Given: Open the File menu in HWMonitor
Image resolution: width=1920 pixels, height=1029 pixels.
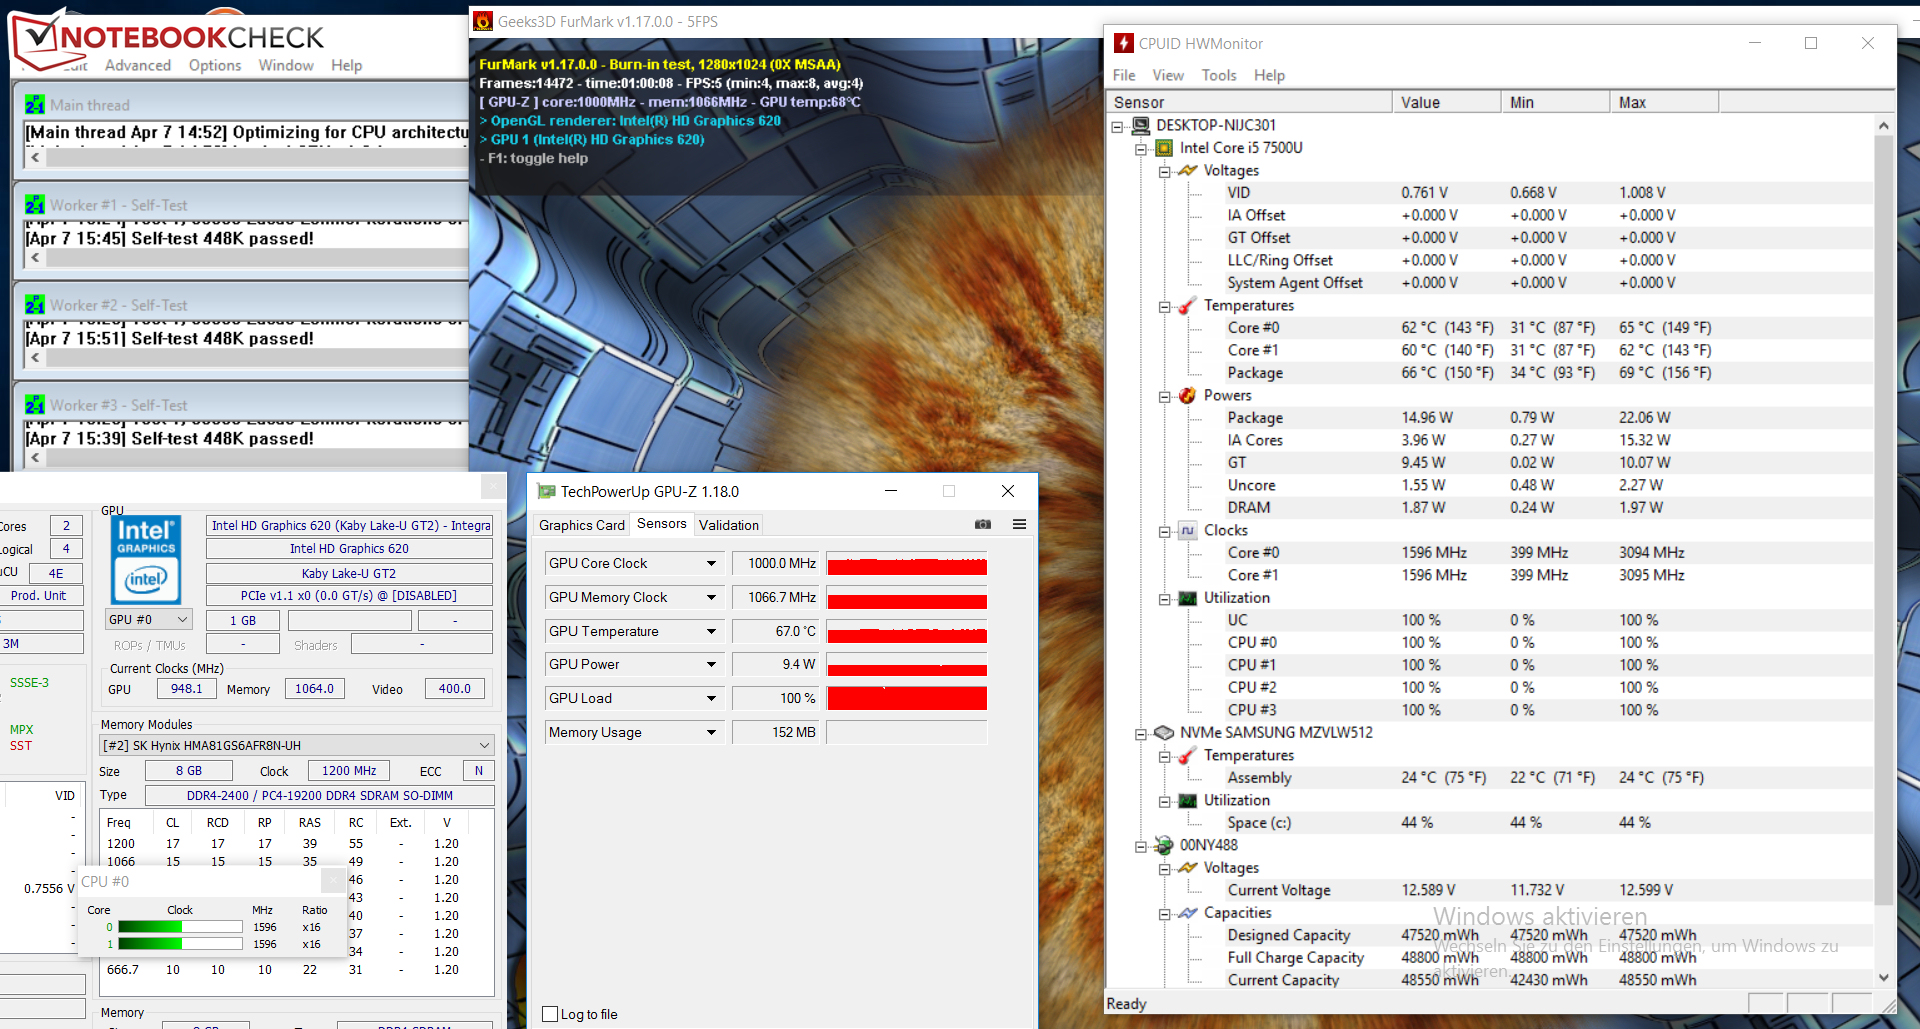Looking at the screenshot, I should click(1124, 75).
